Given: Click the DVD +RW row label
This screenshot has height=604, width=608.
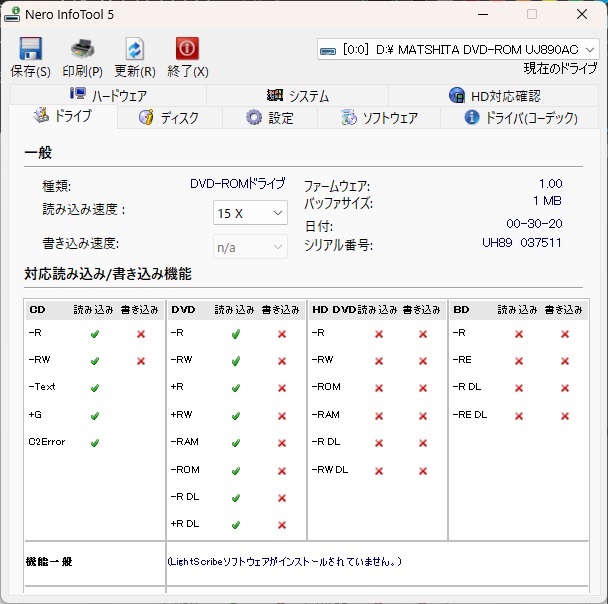Looking at the screenshot, I should coord(181,414).
